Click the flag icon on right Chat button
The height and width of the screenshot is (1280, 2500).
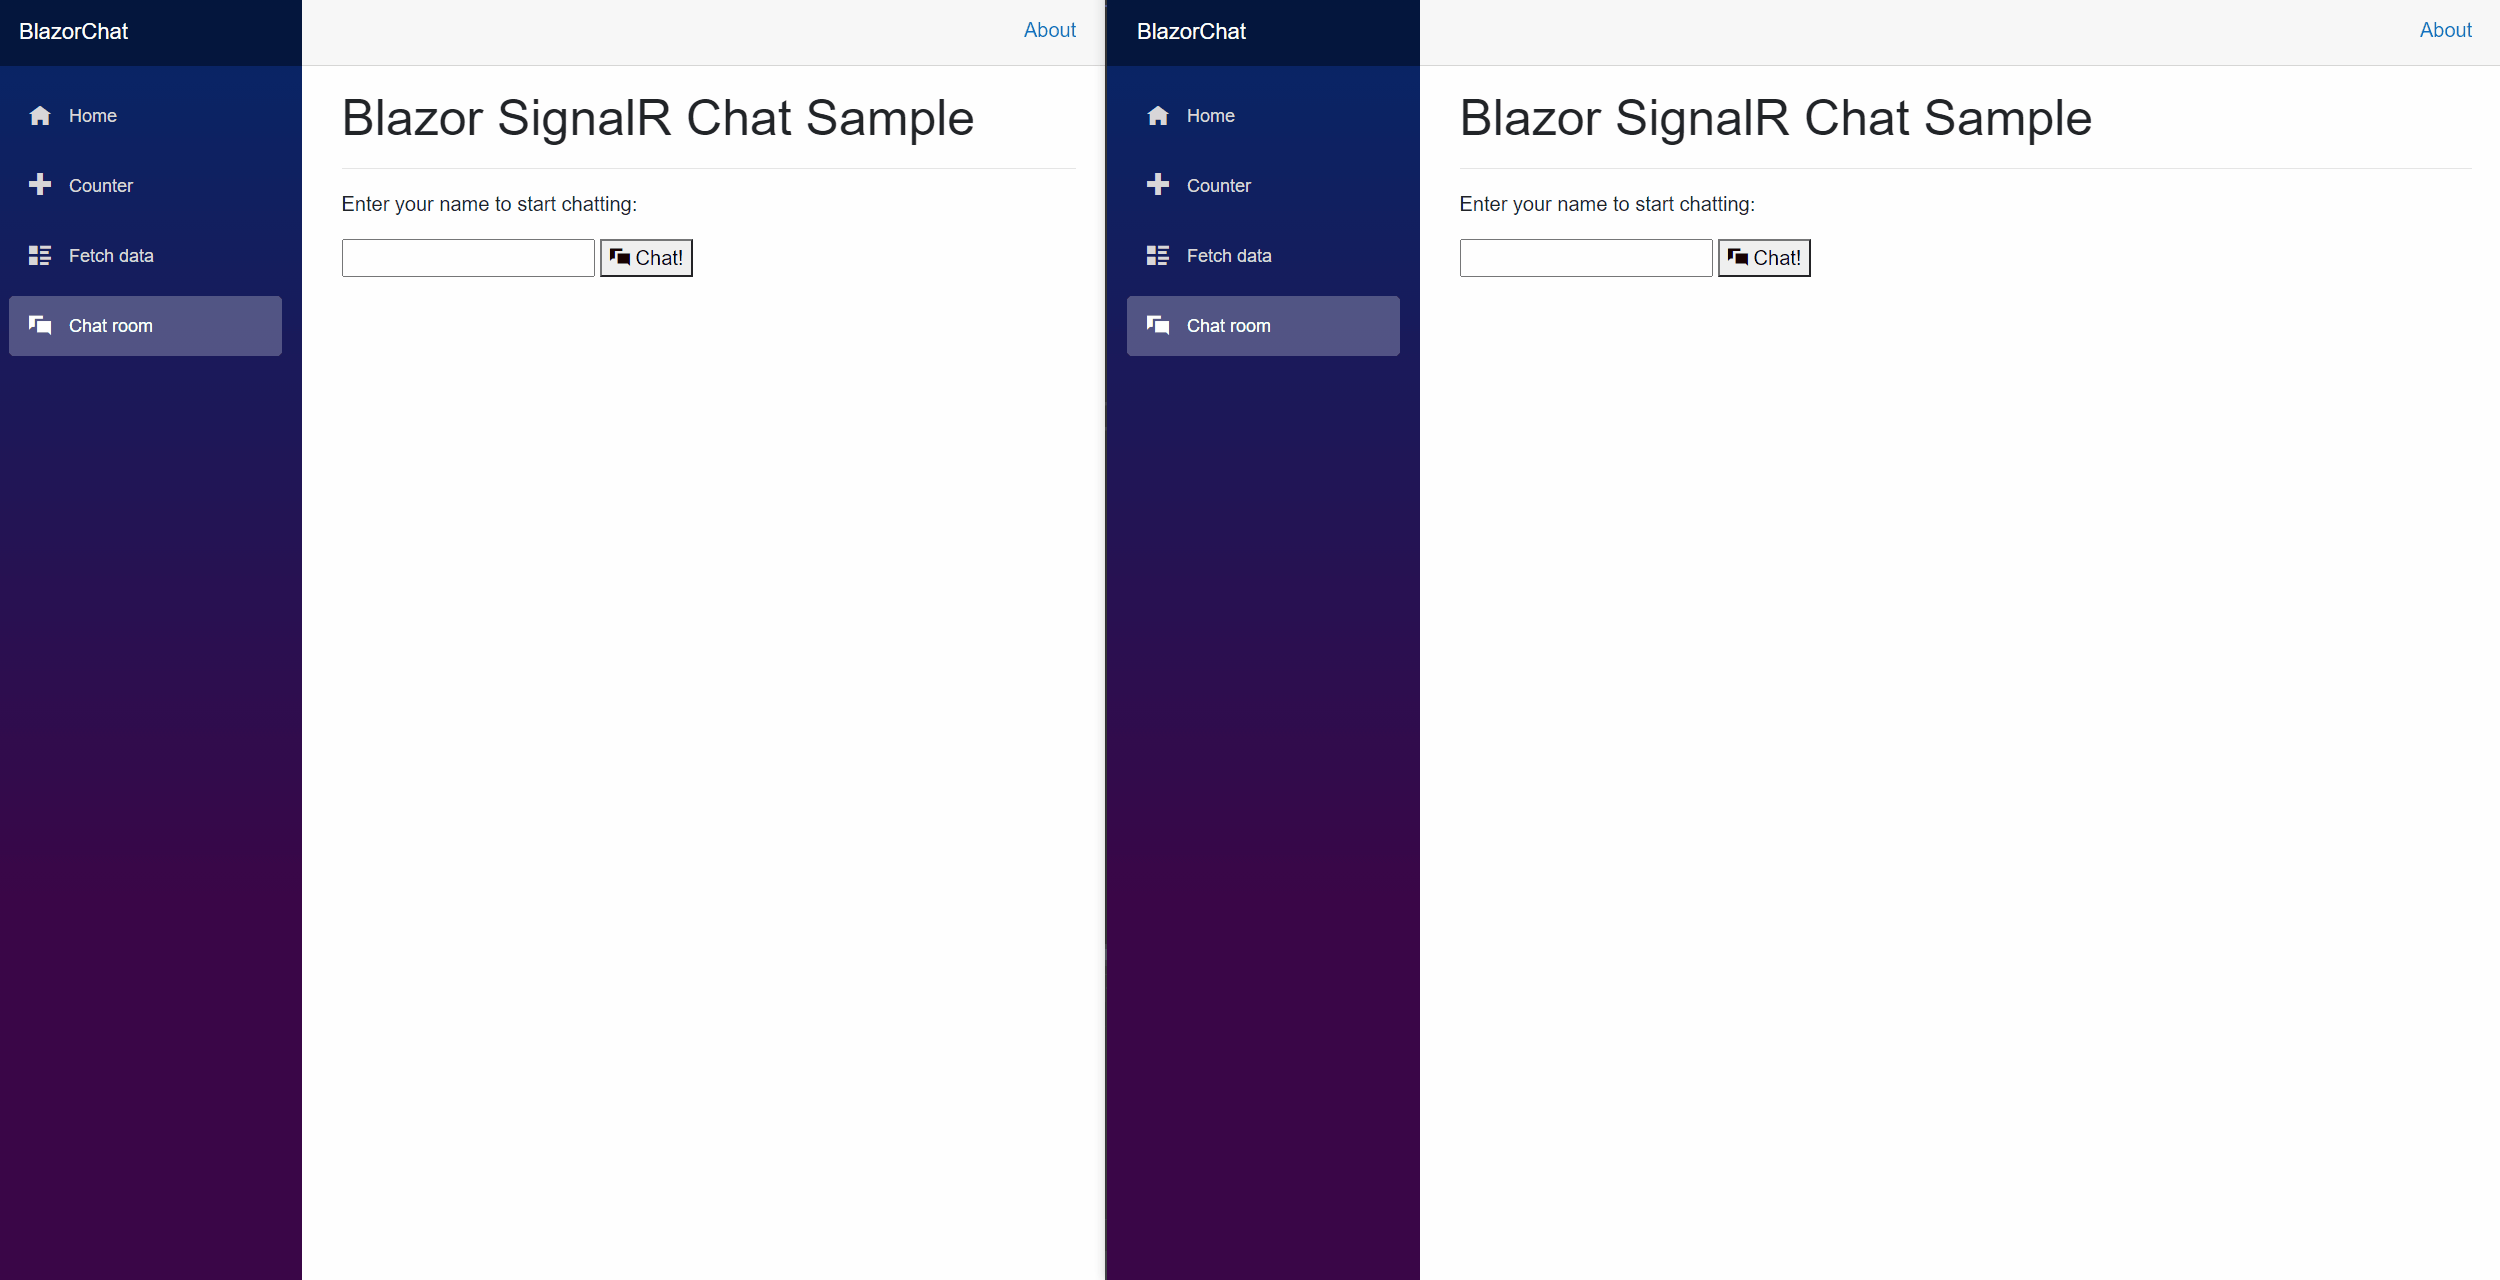pyautogui.click(x=1736, y=255)
